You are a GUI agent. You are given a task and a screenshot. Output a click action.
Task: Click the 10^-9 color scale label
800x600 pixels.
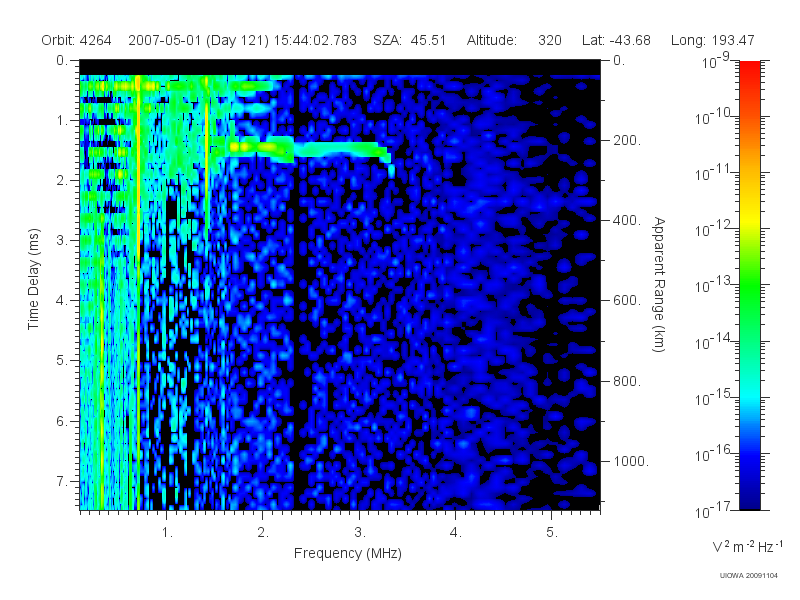point(716,61)
